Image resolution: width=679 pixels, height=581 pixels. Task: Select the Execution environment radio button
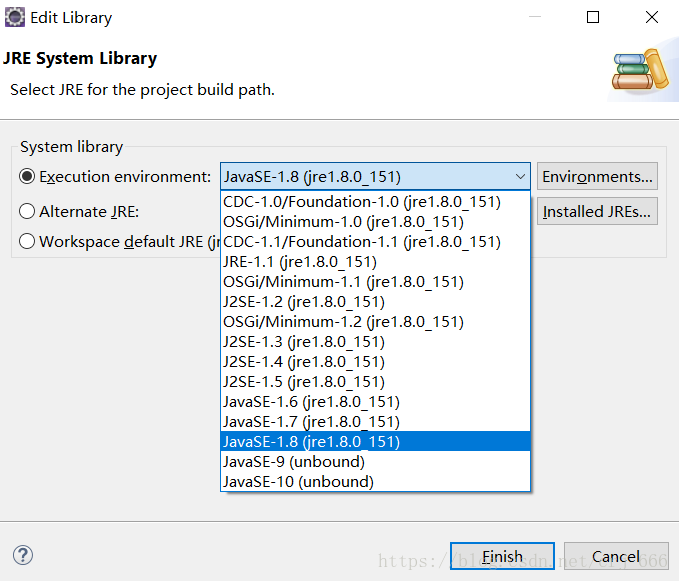point(27,177)
